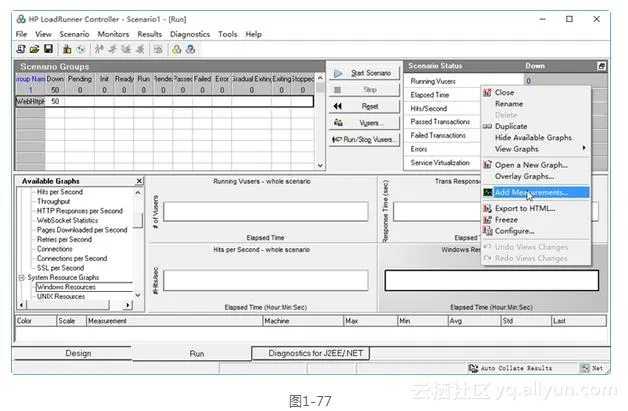Screen dimensions: 628x411
Task: Click the up arrow on the Scenario Groups scrollbar
Action: [320, 78]
